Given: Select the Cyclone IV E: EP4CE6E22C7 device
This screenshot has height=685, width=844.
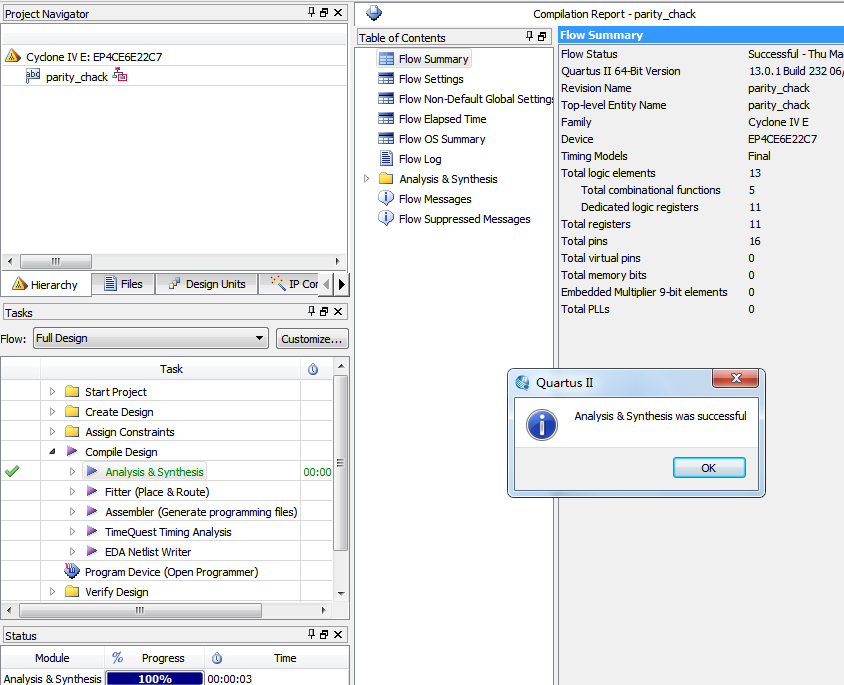Looking at the screenshot, I should click(94, 57).
